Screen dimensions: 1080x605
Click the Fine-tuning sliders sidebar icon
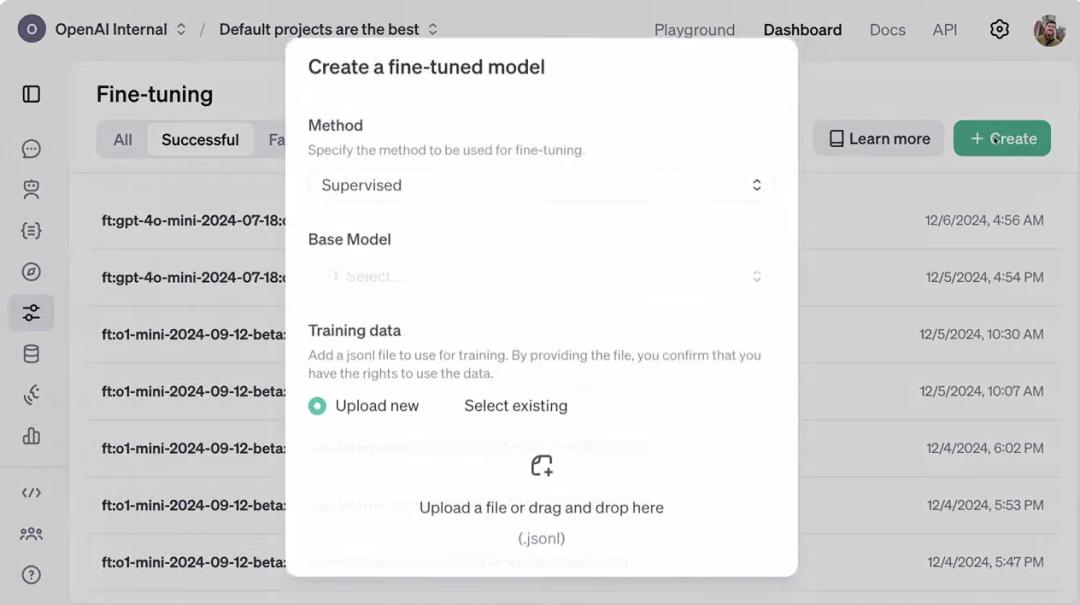[x=31, y=313]
